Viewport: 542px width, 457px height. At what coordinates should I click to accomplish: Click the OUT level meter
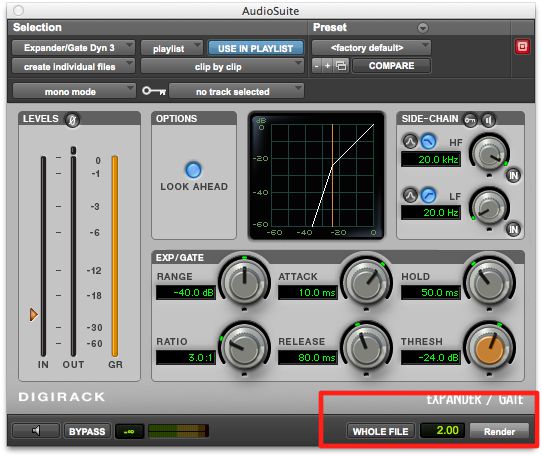[73, 256]
